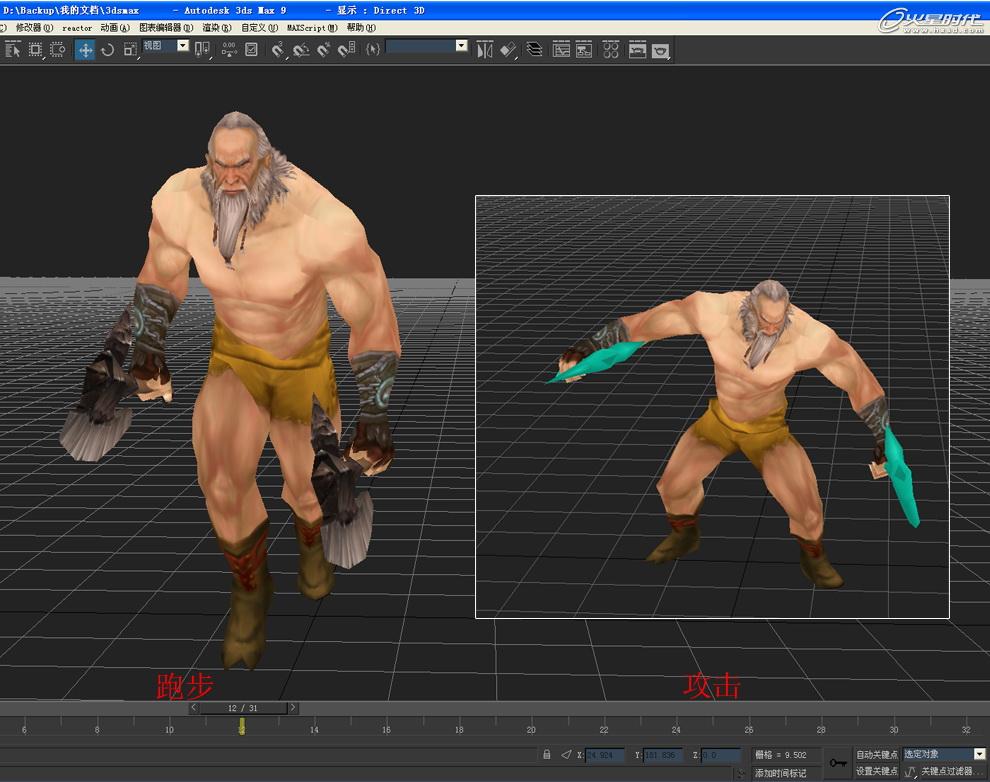Click the 设置关键点 set key button
The width and height of the screenshot is (990, 782).
click(876, 771)
